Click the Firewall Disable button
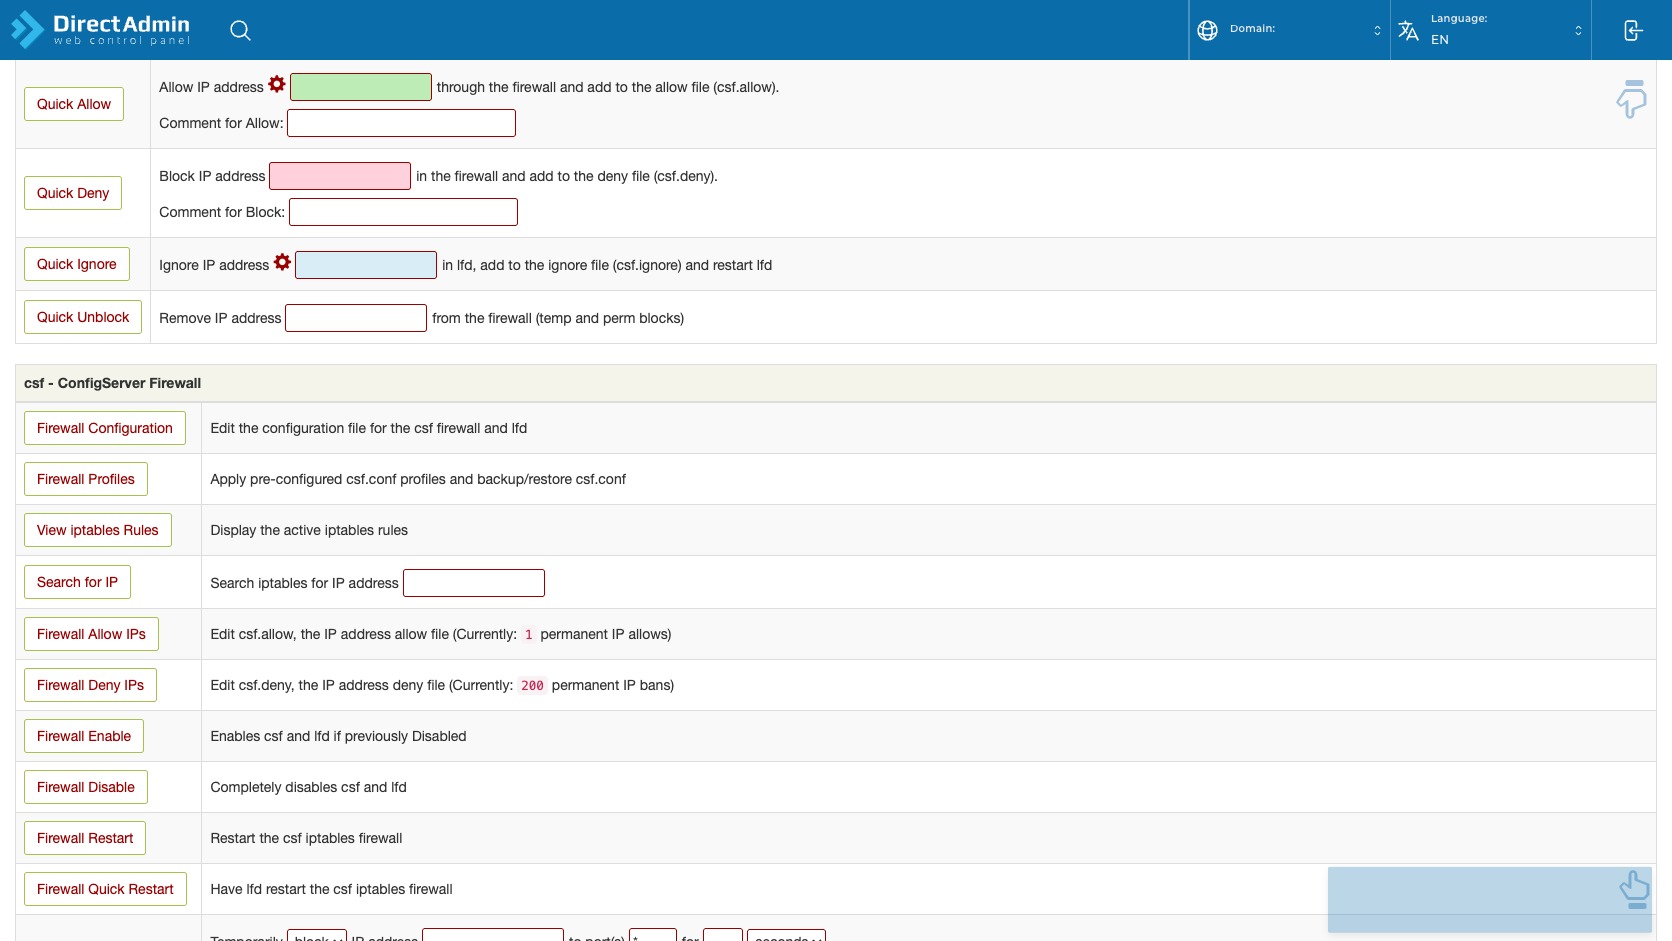 [x=86, y=787]
